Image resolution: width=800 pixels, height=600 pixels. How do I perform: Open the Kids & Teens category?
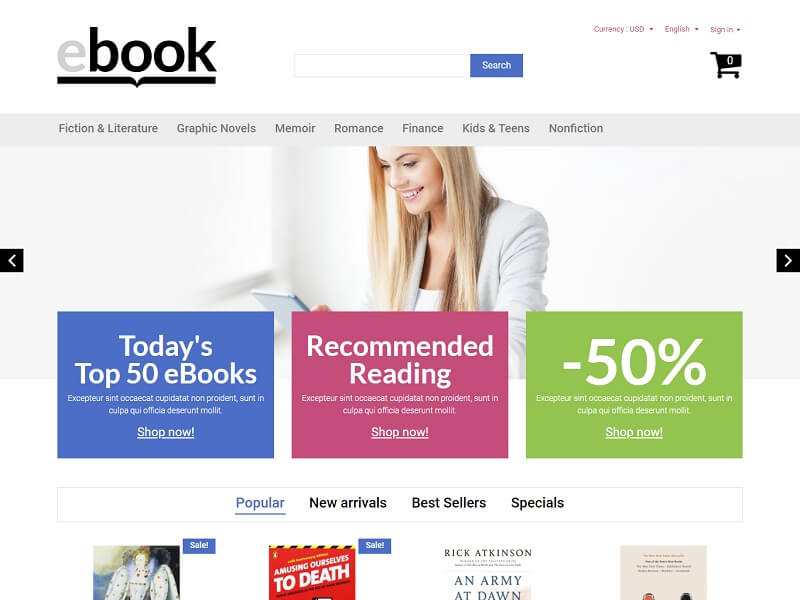(x=496, y=129)
